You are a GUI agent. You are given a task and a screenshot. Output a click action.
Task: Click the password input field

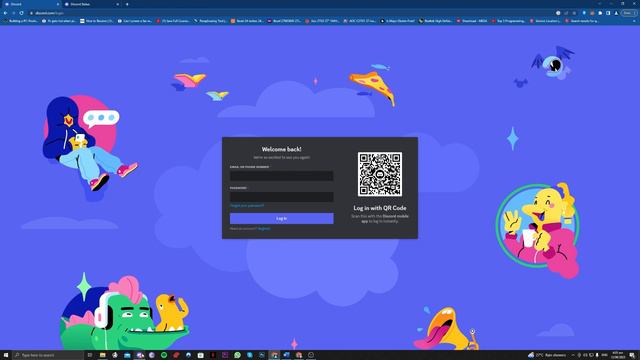tap(281, 197)
